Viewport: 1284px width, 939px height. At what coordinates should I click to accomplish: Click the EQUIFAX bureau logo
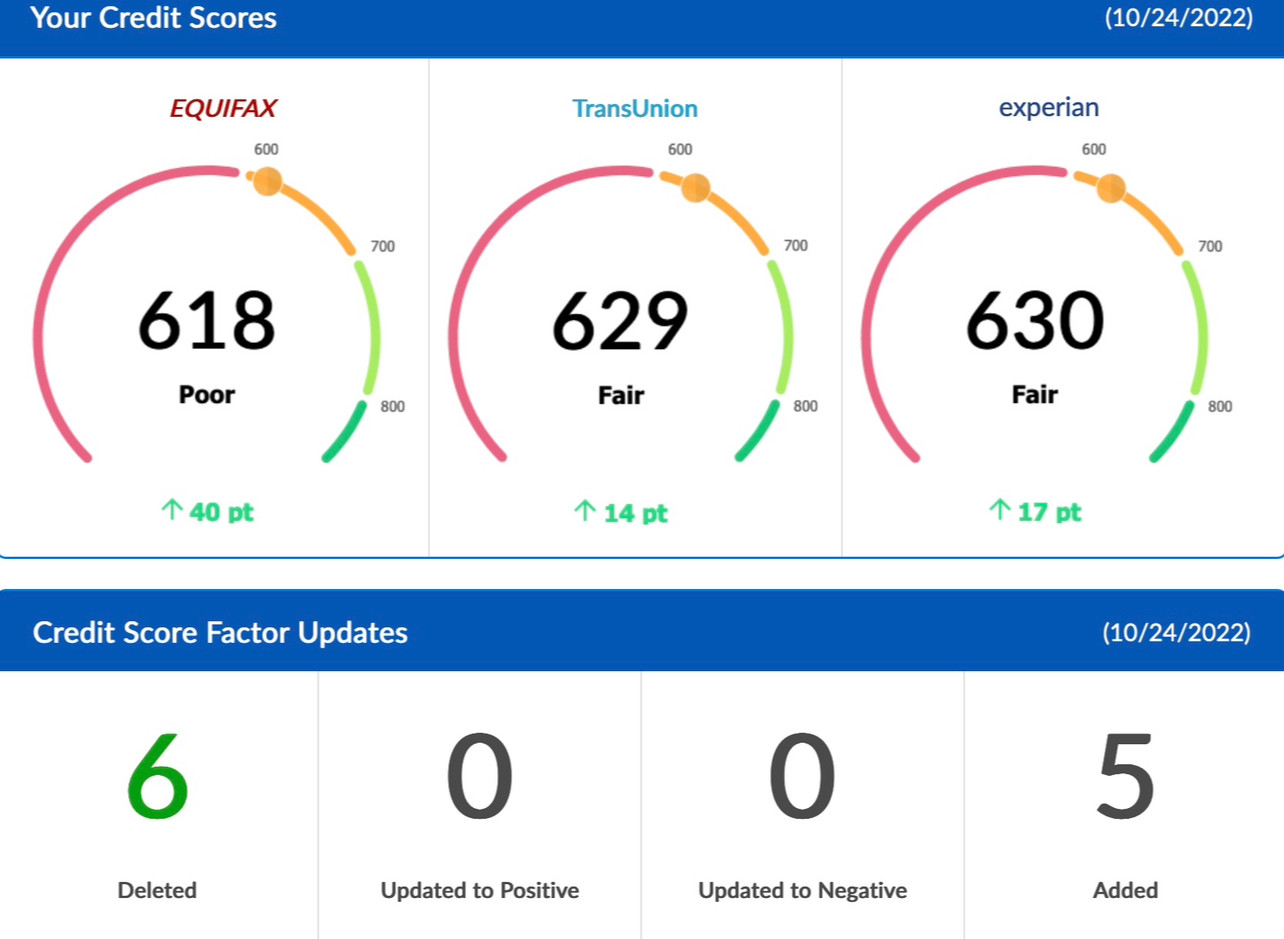222,109
